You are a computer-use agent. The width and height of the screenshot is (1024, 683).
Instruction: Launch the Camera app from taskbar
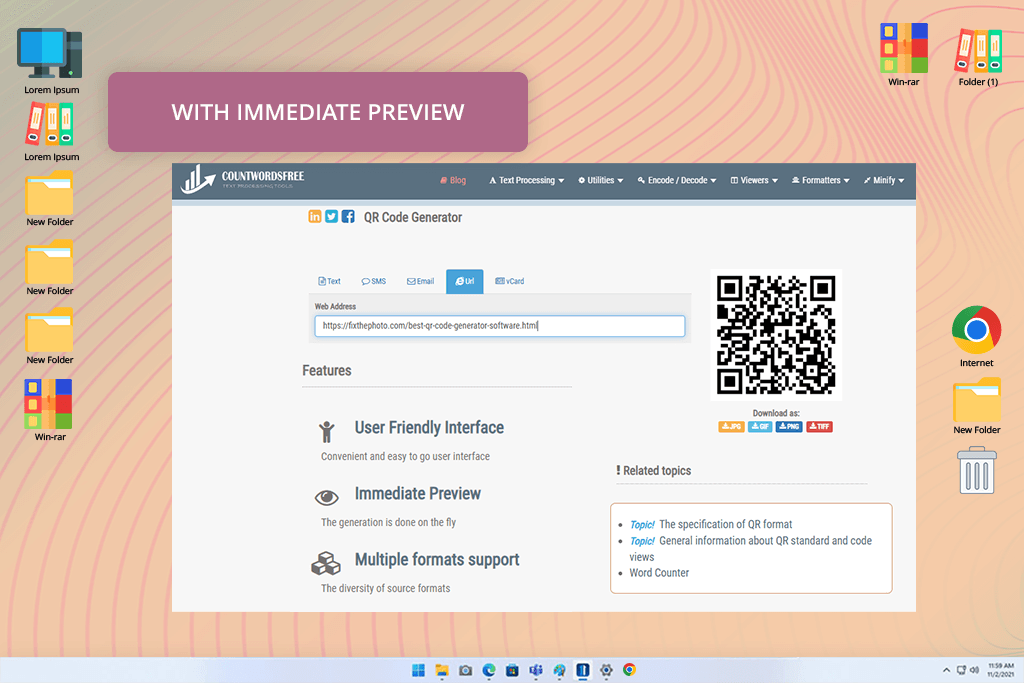coord(465,670)
